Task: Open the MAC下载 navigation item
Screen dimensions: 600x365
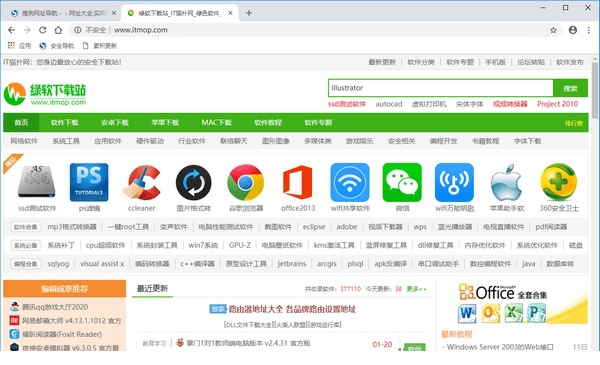Action: (217, 122)
